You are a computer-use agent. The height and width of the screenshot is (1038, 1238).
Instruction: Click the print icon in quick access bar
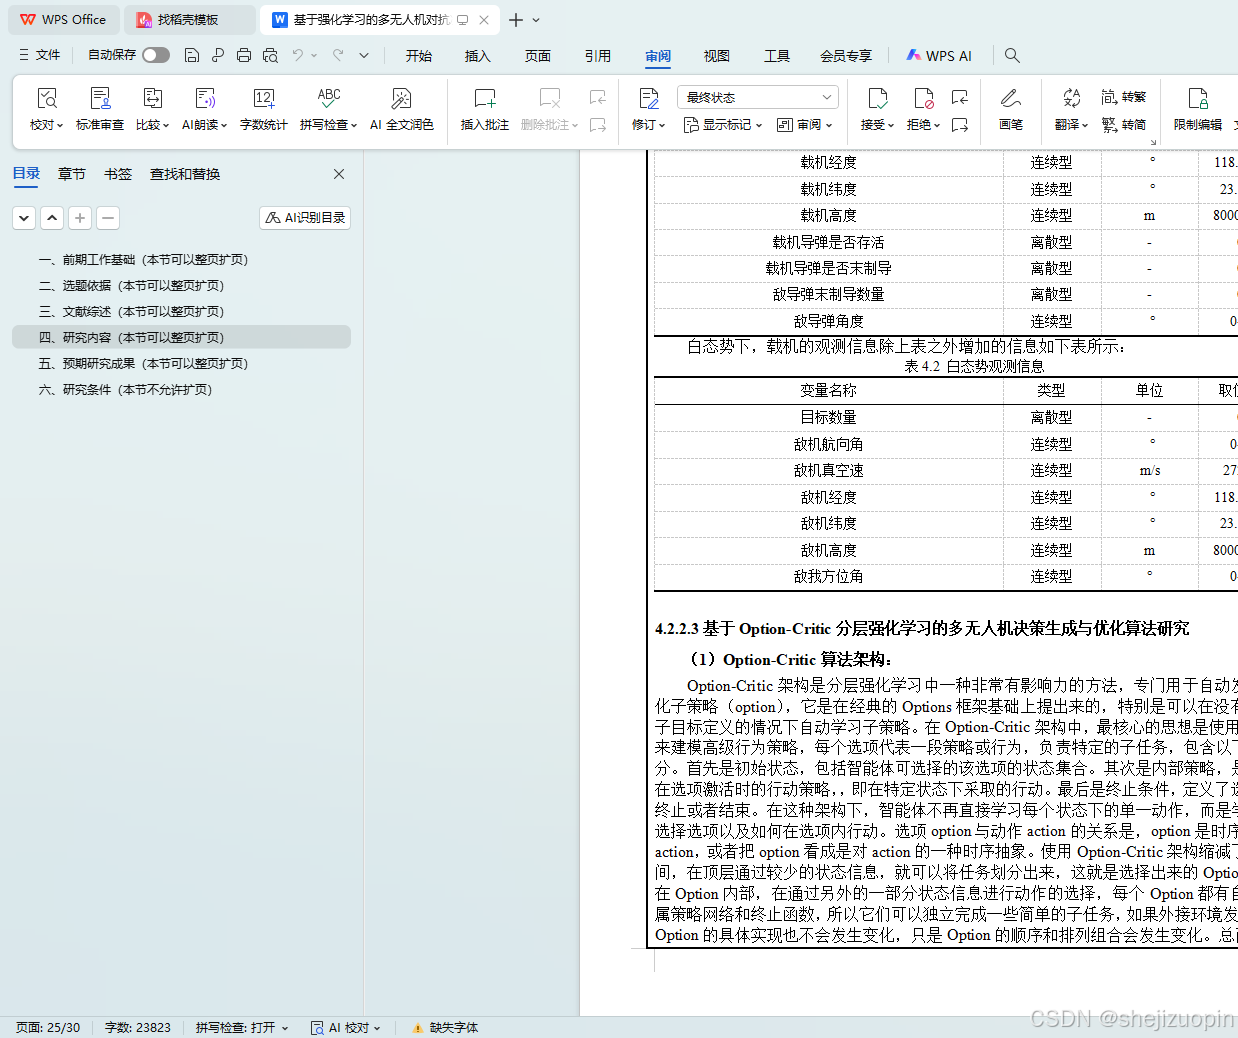[244, 55]
